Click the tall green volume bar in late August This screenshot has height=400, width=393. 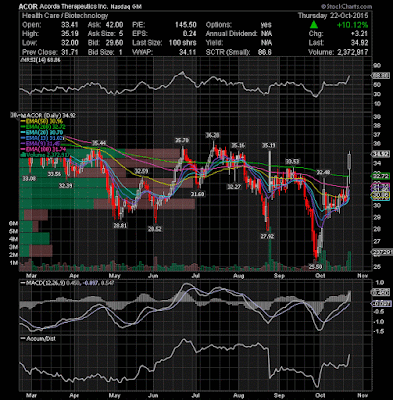tap(270, 248)
